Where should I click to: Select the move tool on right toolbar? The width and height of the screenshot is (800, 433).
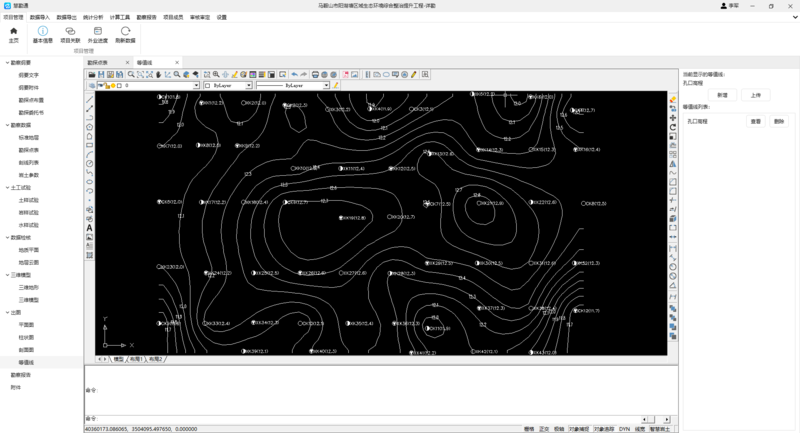tap(673, 118)
